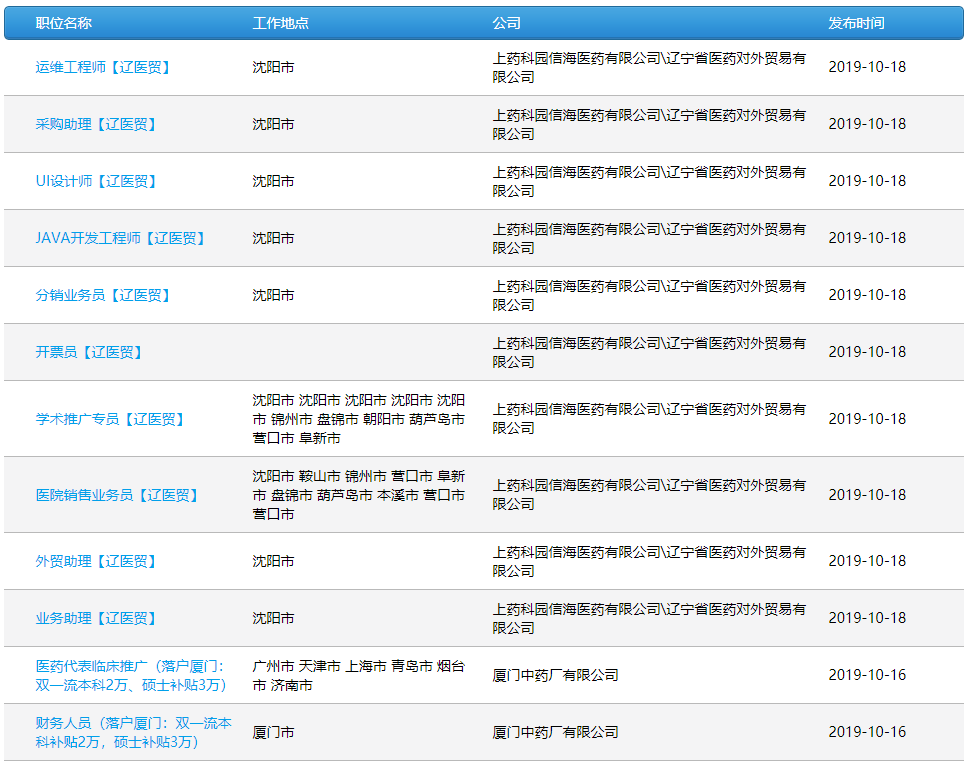The width and height of the screenshot is (968, 764).
Task: Click company name in 运维工程师 row
Action: [x=649, y=67]
